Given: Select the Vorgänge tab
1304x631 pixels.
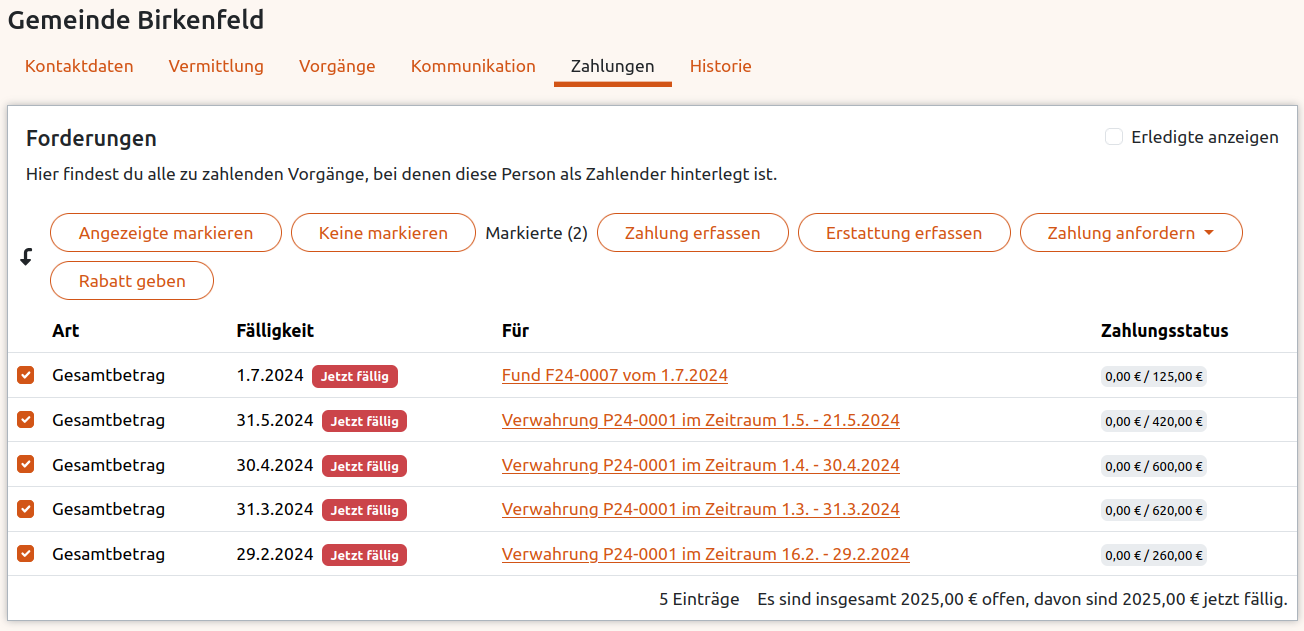Looking at the screenshot, I should 336,66.
